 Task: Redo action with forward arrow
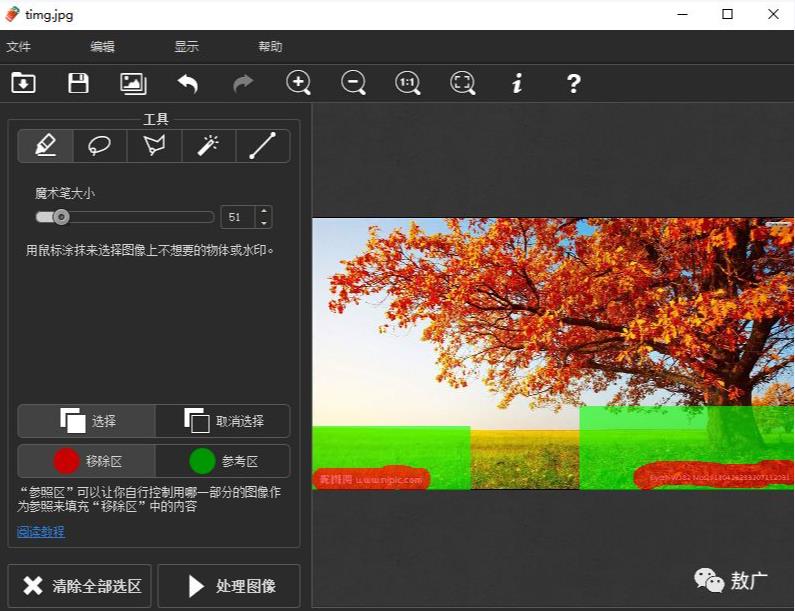coord(243,83)
